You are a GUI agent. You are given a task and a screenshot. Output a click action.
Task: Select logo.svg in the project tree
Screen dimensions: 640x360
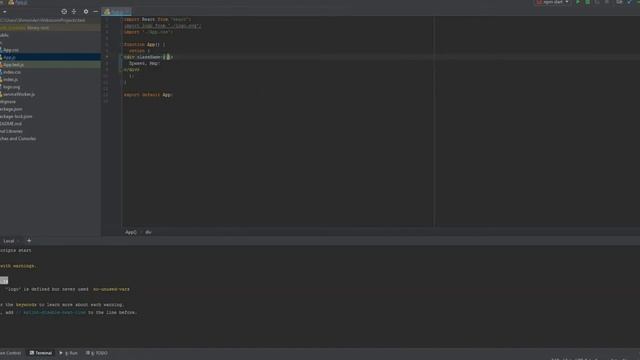tap(11, 87)
